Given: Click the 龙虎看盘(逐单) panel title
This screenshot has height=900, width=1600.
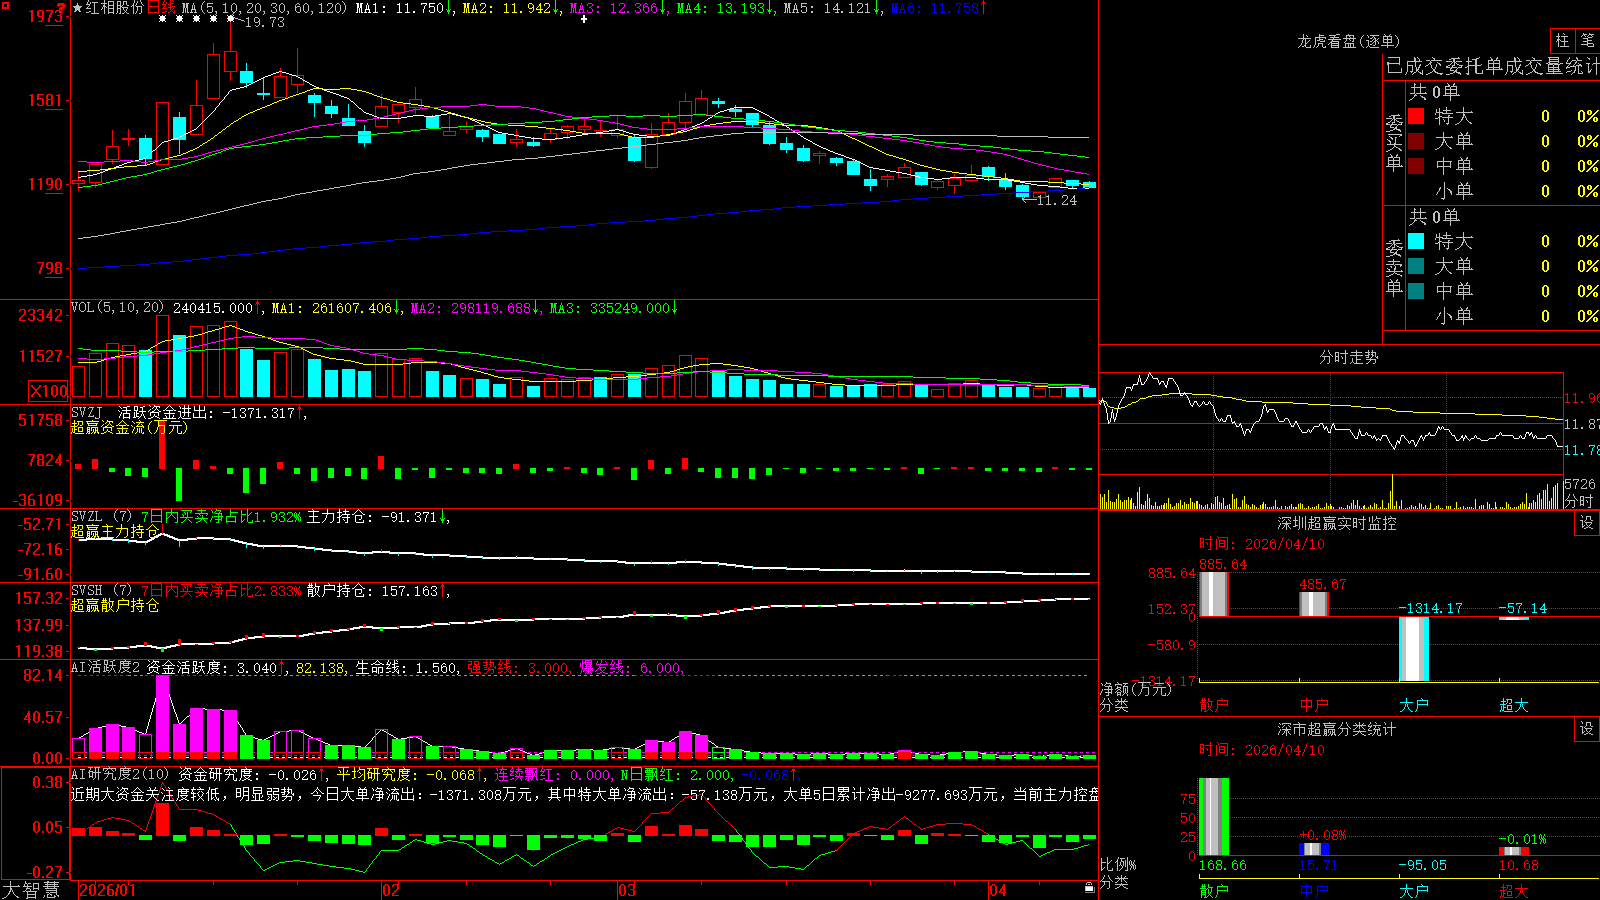Looking at the screenshot, I should coord(1348,41).
